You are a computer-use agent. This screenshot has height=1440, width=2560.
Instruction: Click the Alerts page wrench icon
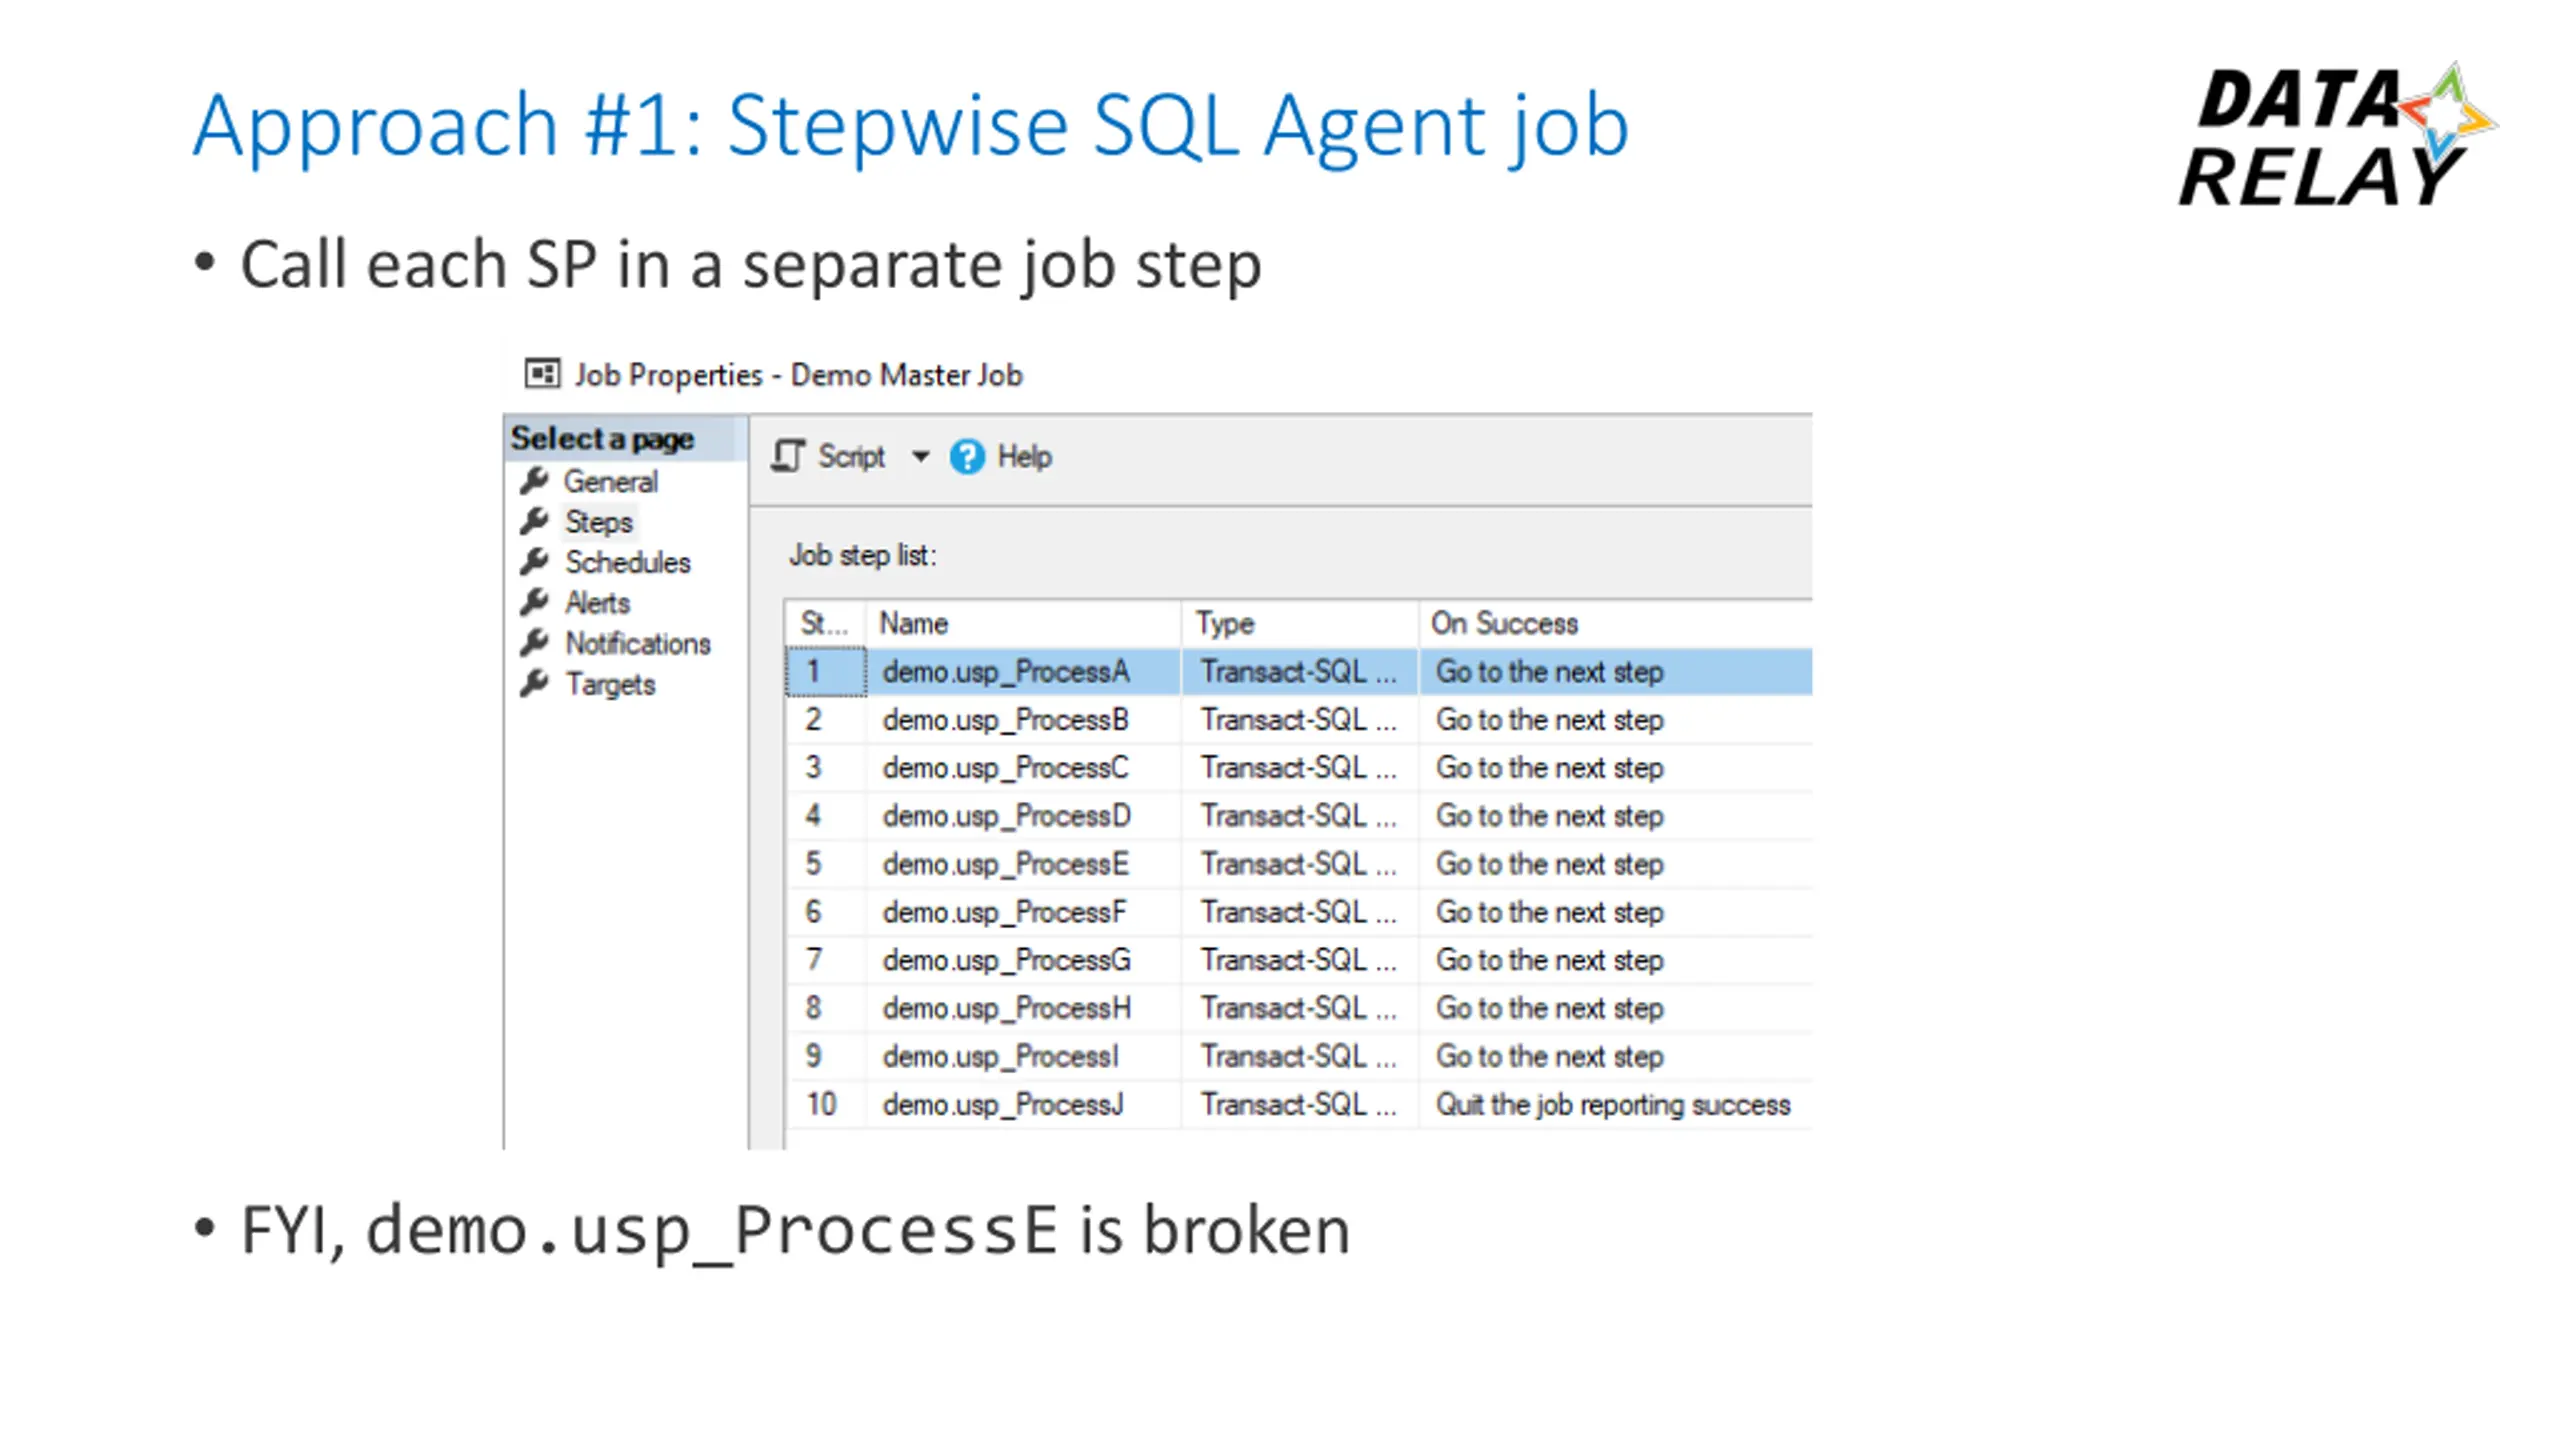pyautogui.click(x=535, y=602)
